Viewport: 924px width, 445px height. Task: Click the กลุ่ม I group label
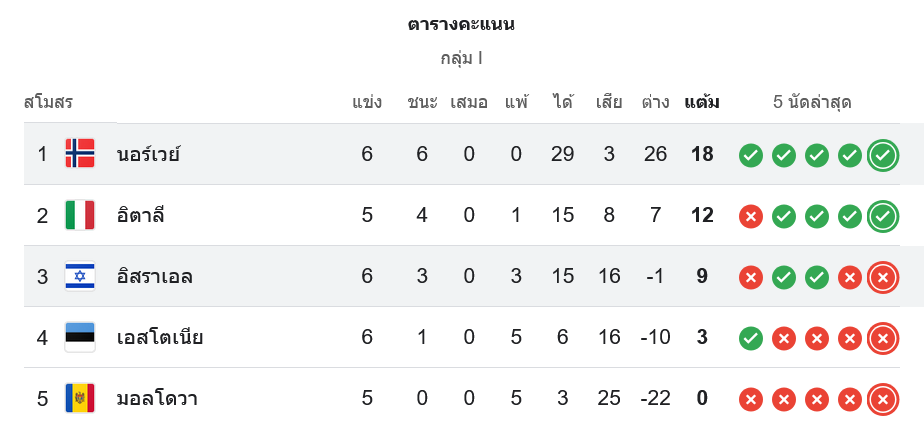pyautogui.click(x=462, y=58)
